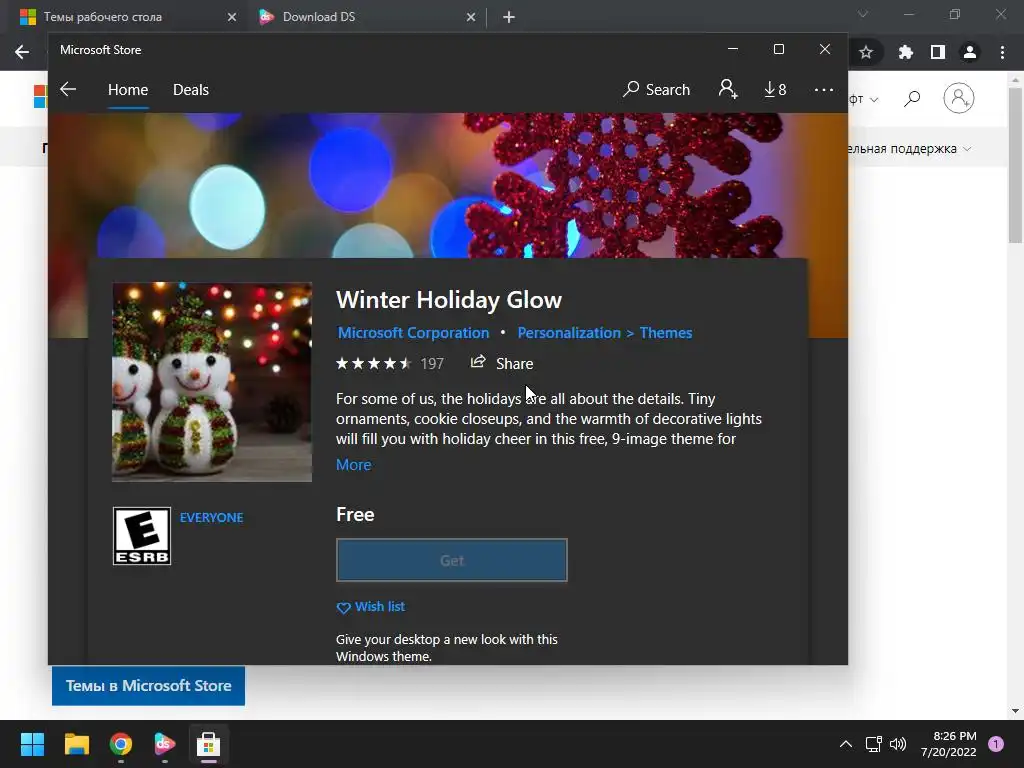Open Windows Start menu
This screenshot has width=1024, height=768.
[32, 744]
